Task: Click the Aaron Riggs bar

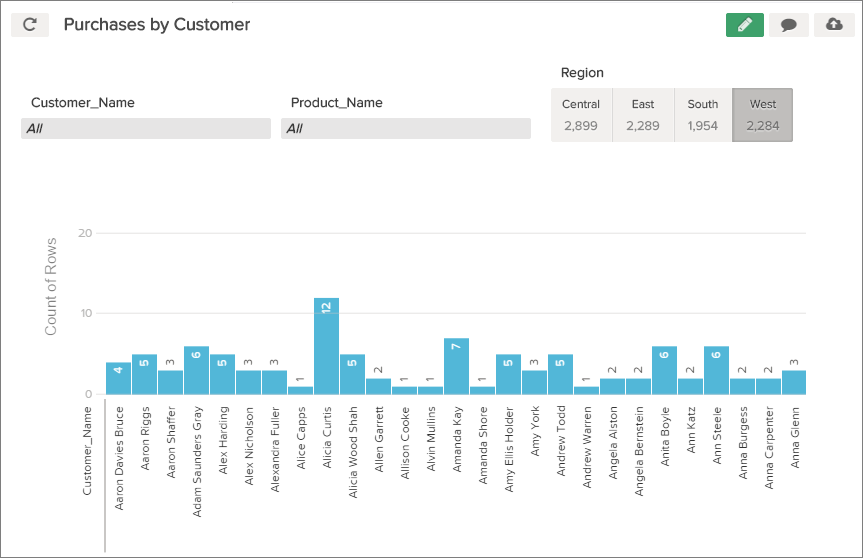Action: pyautogui.click(x=144, y=374)
